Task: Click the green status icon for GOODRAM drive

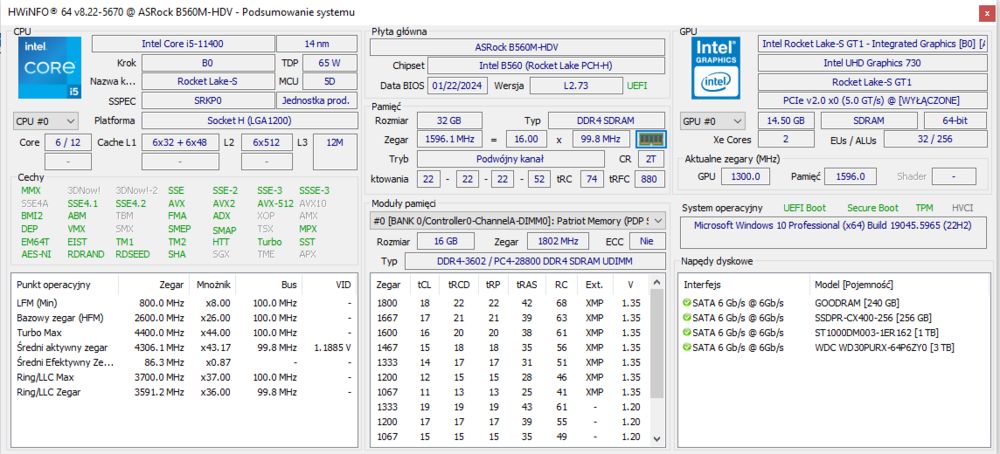Action: (x=687, y=303)
